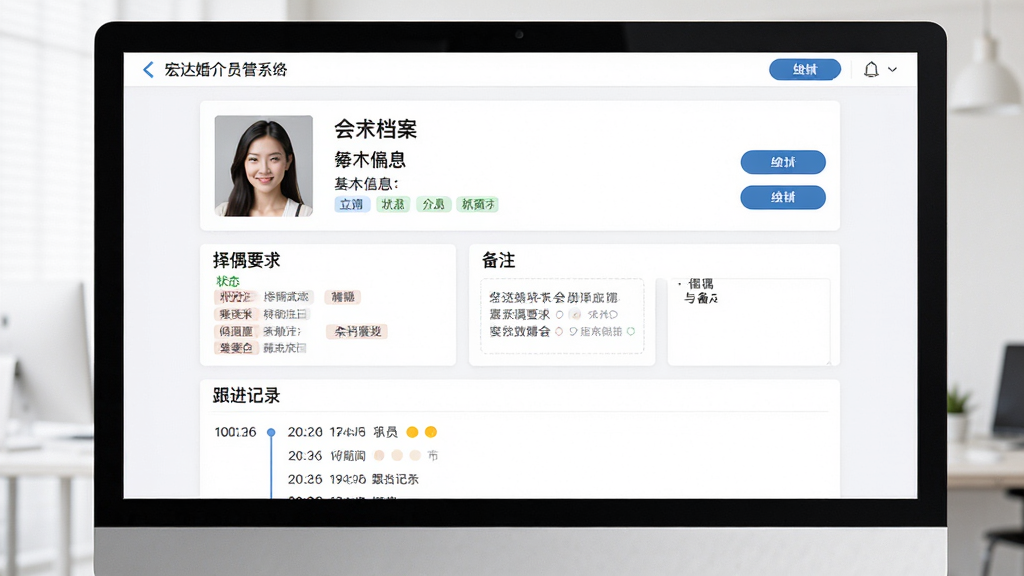Expand the dropdown arrow beside the bell

pyautogui.click(x=893, y=69)
